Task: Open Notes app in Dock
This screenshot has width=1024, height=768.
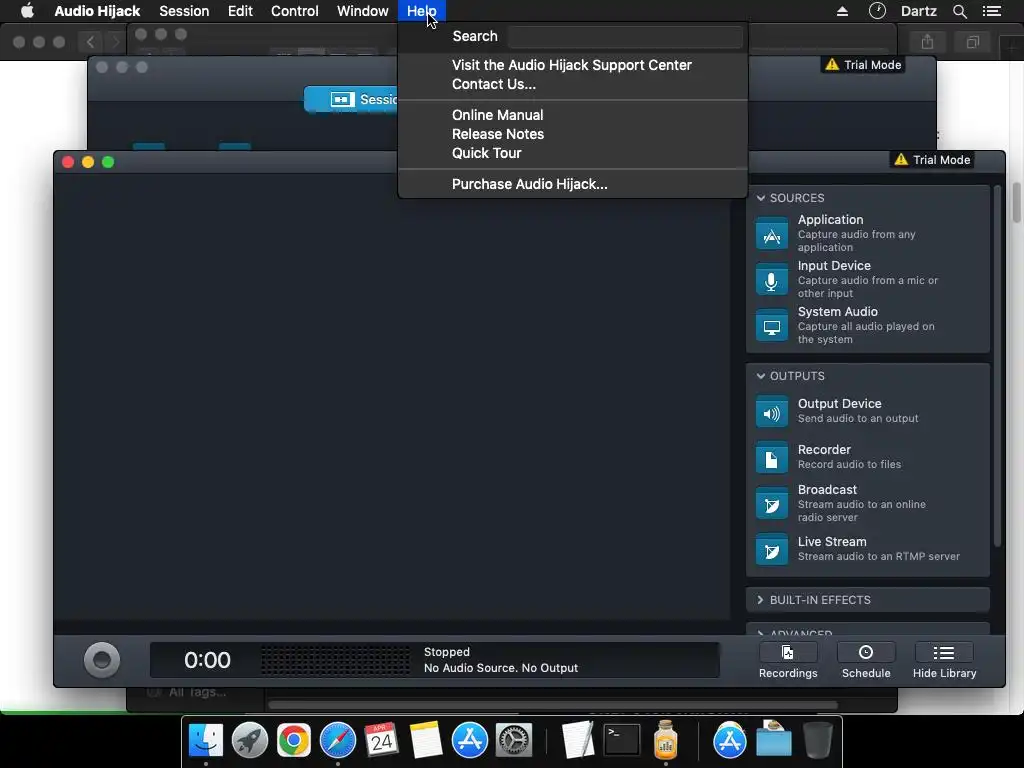Action: [x=426, y=741]
